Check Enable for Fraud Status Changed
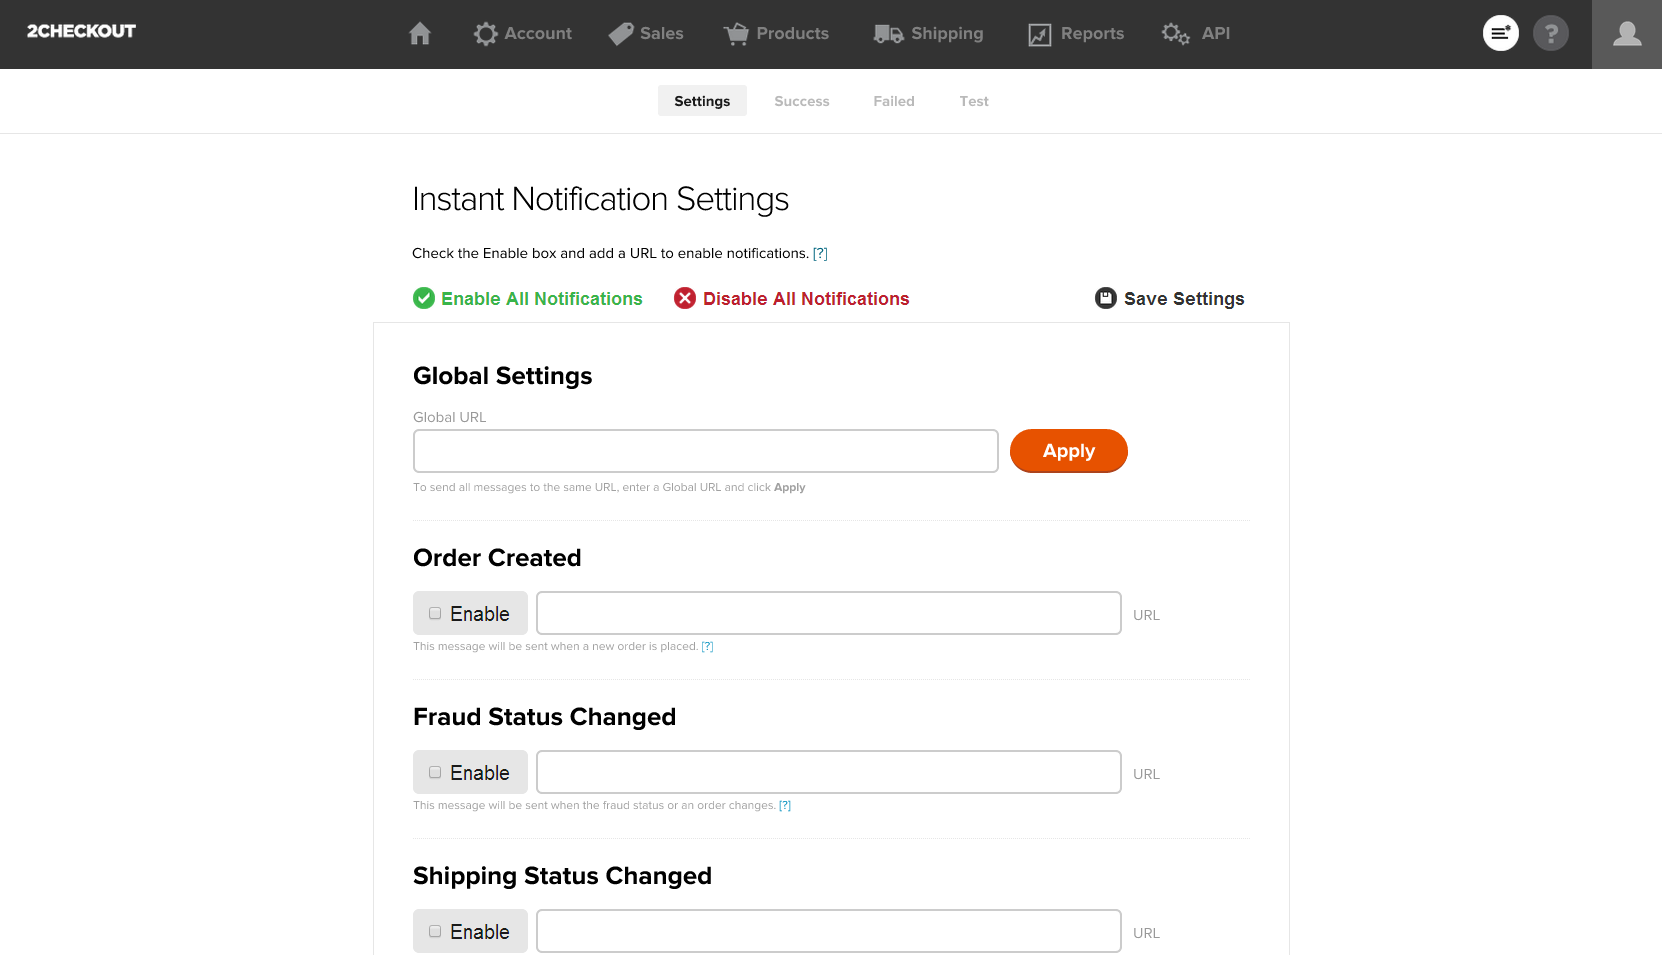1662x955 pixels. point(435,772)
